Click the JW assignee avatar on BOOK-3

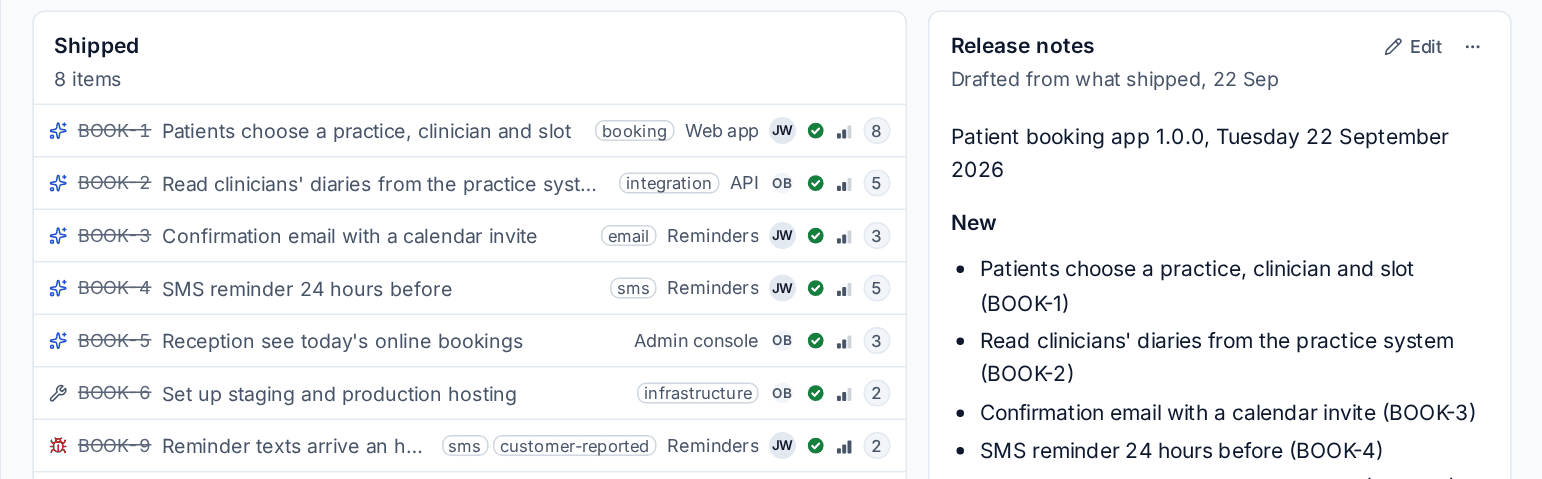pos(782,236)
